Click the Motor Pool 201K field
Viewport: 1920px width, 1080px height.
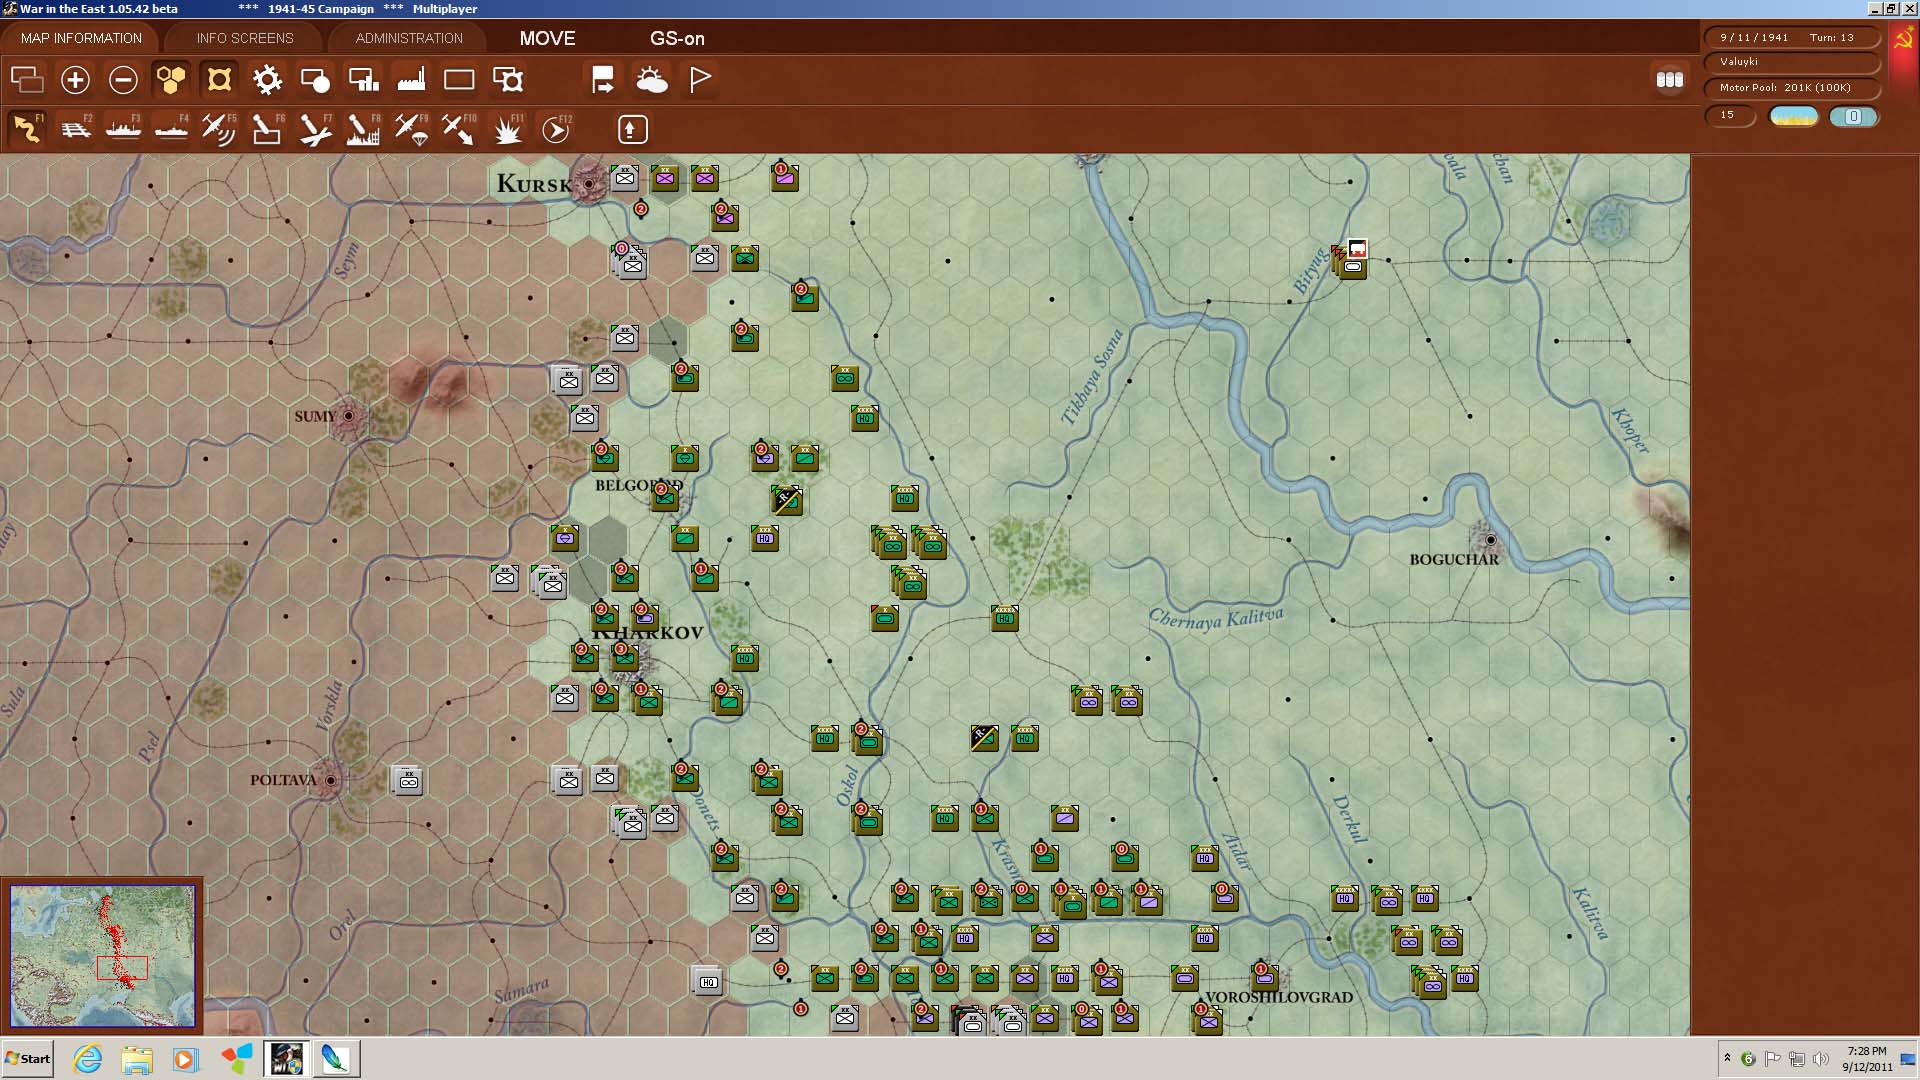[x=1792, y=88]
